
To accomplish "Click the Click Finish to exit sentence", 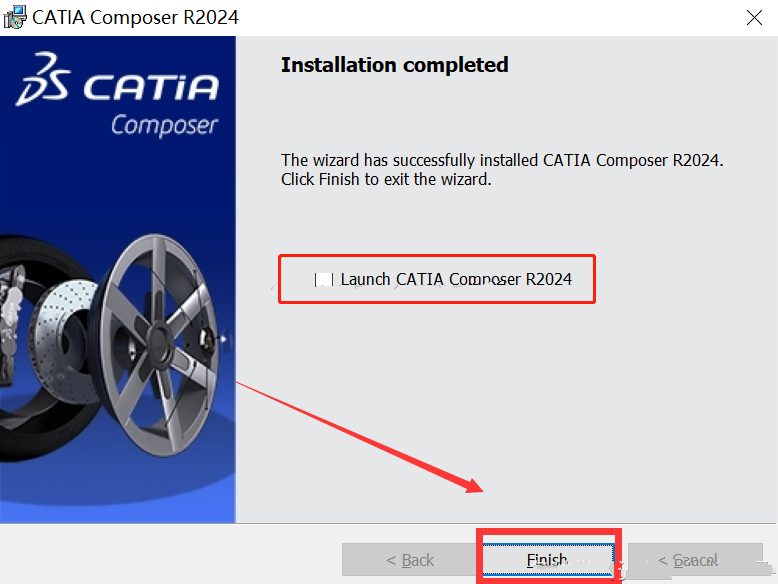I will point(386,179).
